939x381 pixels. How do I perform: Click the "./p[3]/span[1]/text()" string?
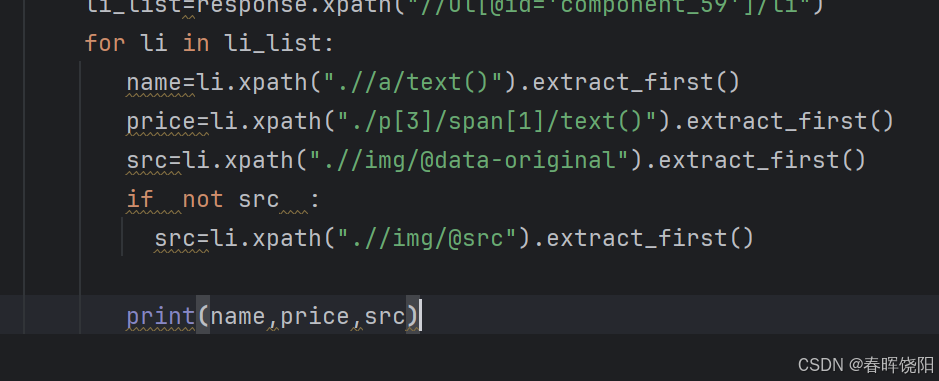point(497,121)
